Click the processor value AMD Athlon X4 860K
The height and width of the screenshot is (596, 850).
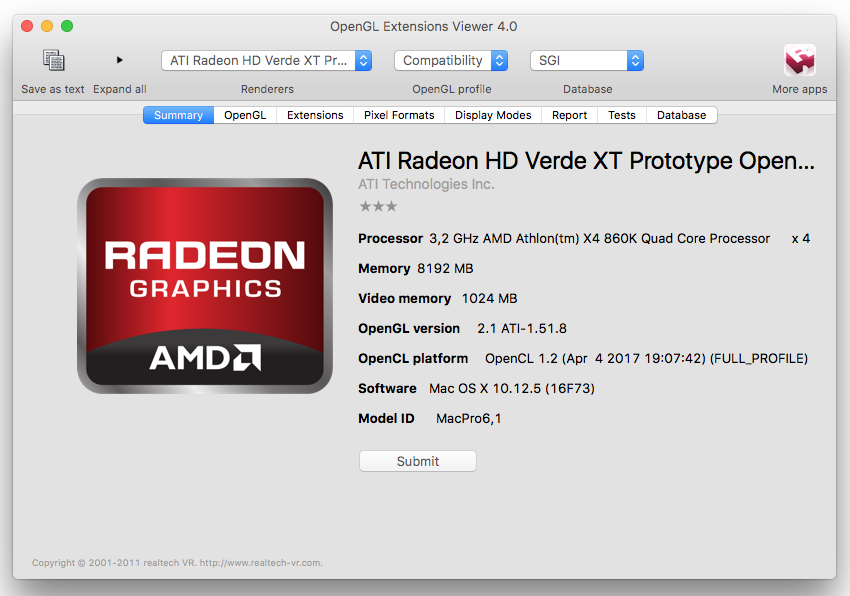[x=600, y=239]
